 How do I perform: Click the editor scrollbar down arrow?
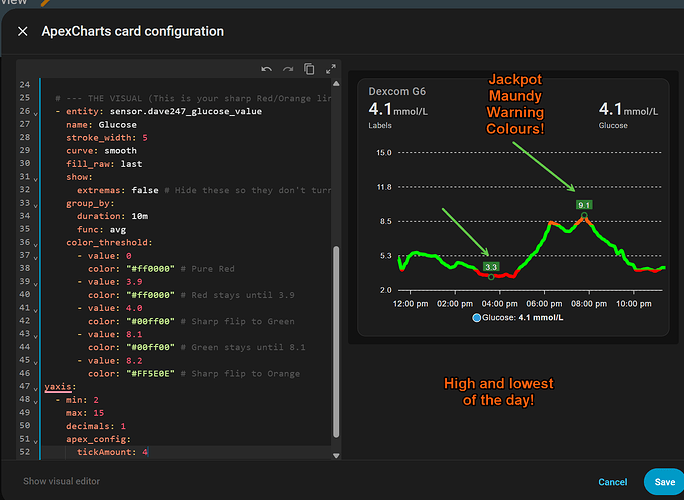click(x=336, y=457)
